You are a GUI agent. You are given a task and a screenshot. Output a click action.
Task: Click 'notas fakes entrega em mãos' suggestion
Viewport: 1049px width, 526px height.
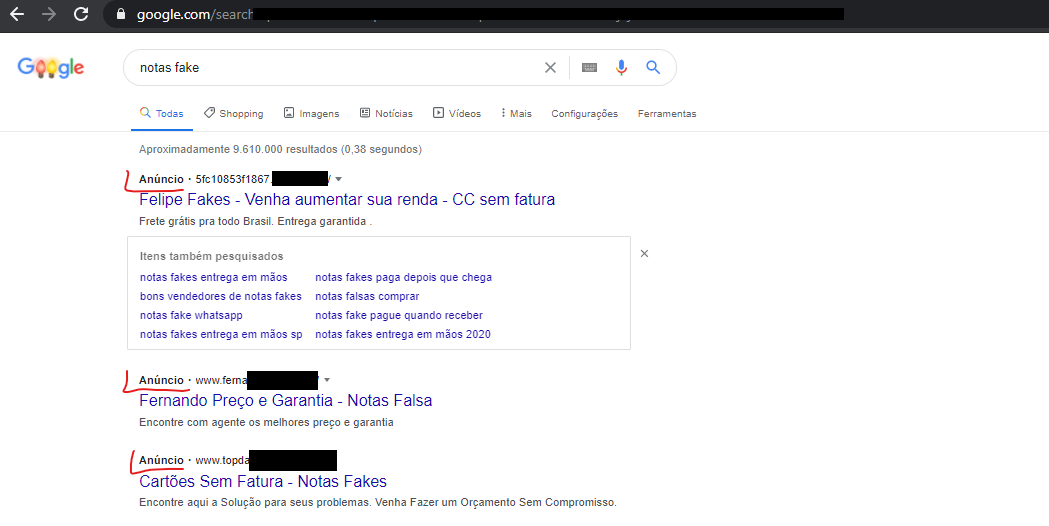pyautogui.click(x=213, y=277)
